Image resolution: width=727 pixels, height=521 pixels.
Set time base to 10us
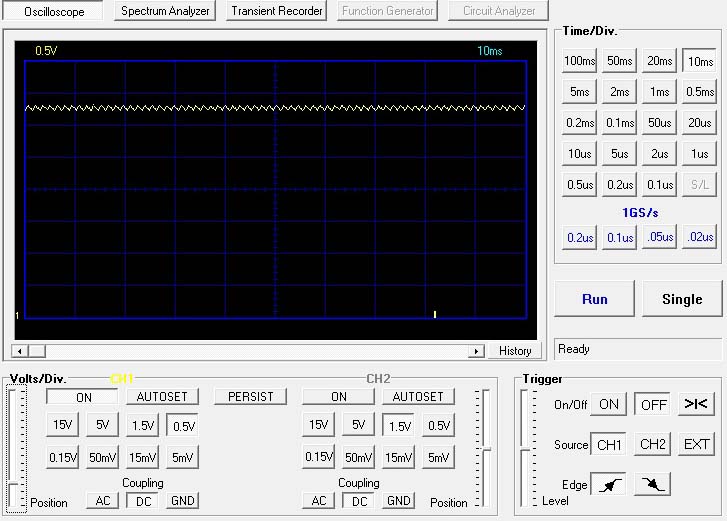tap(580, 153)
